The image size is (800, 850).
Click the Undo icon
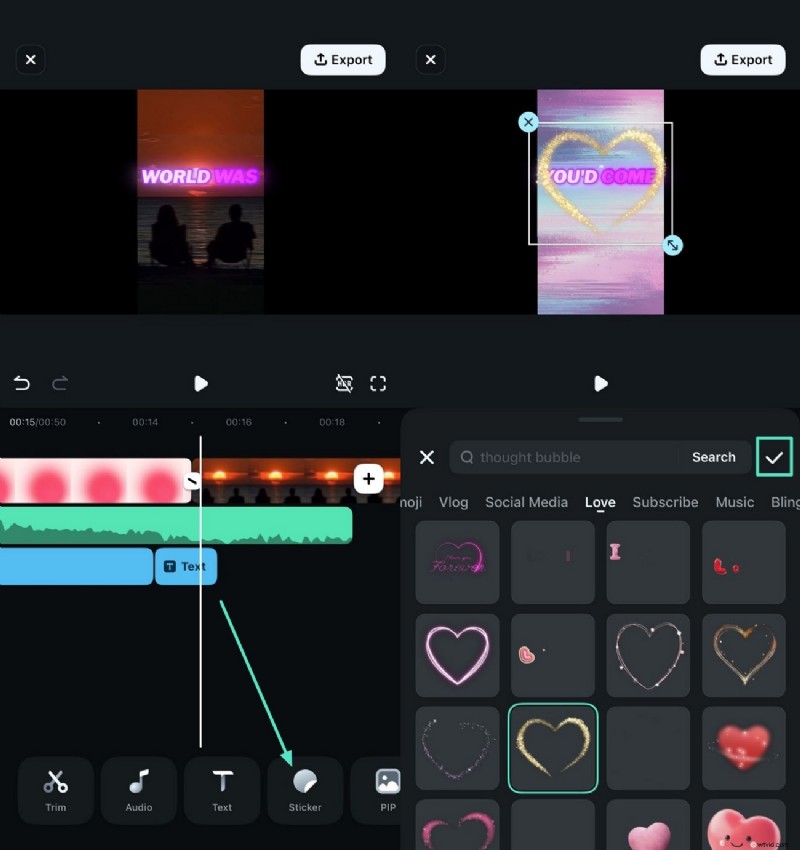coord(22,383)
